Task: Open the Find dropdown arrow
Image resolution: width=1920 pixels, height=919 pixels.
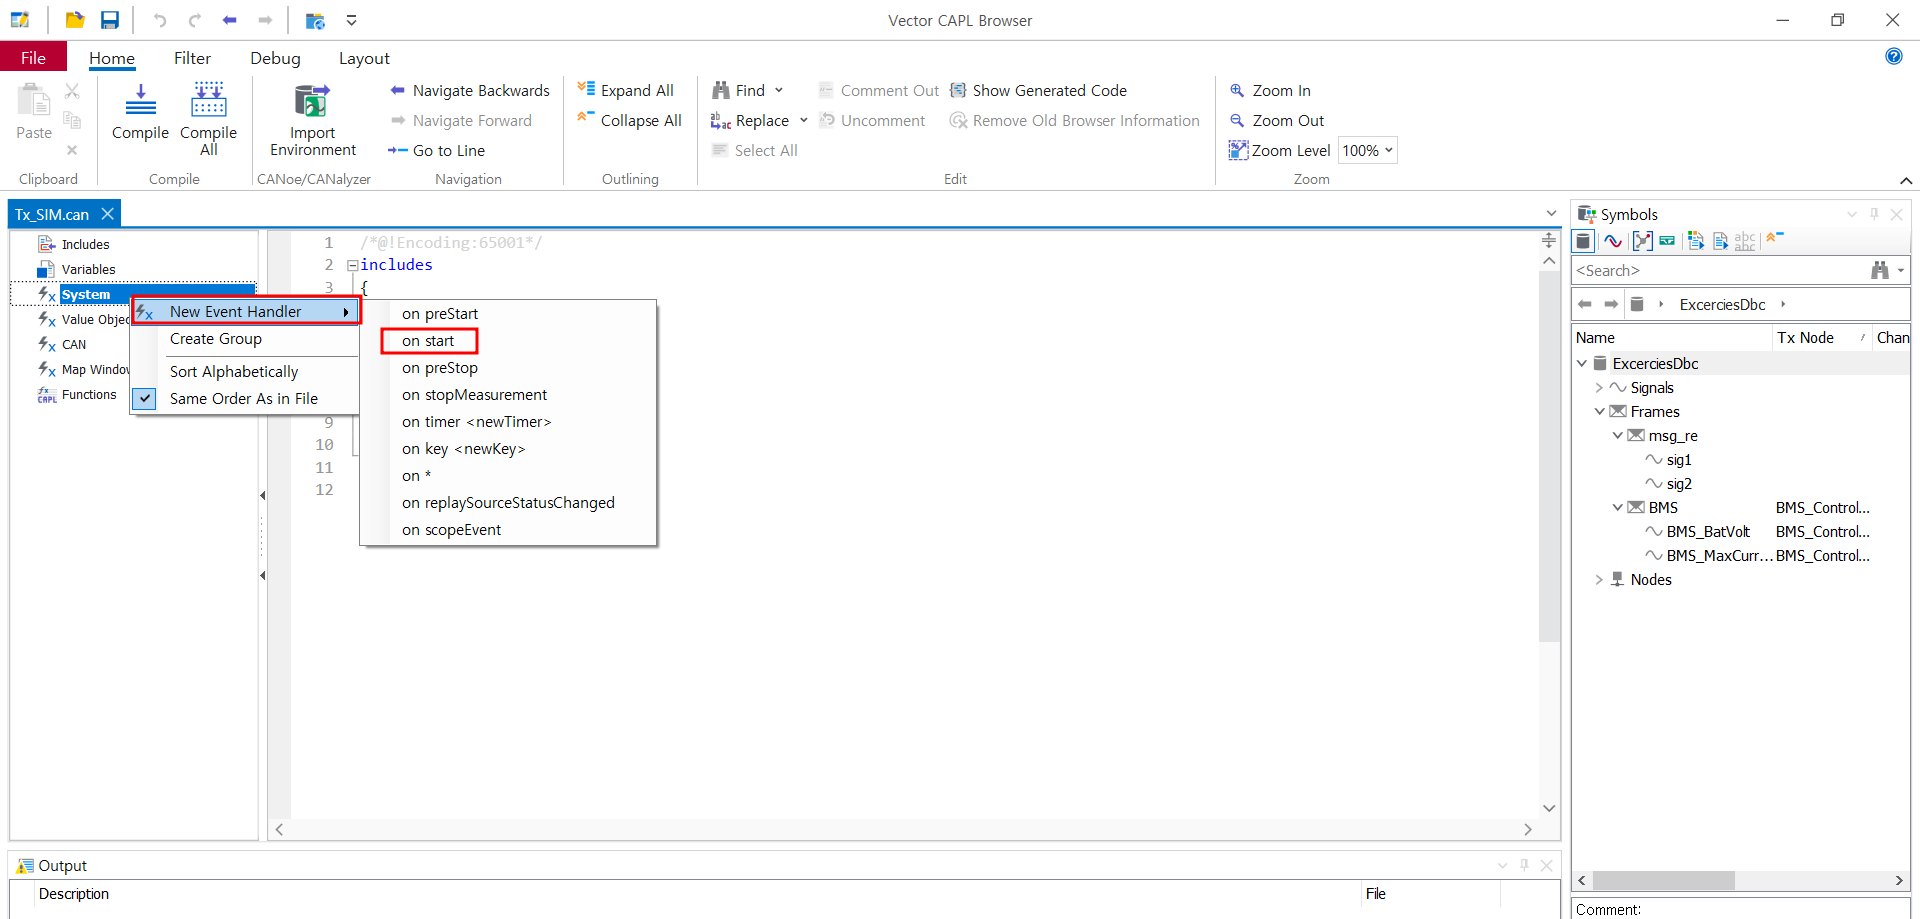Action: (779, 90)
